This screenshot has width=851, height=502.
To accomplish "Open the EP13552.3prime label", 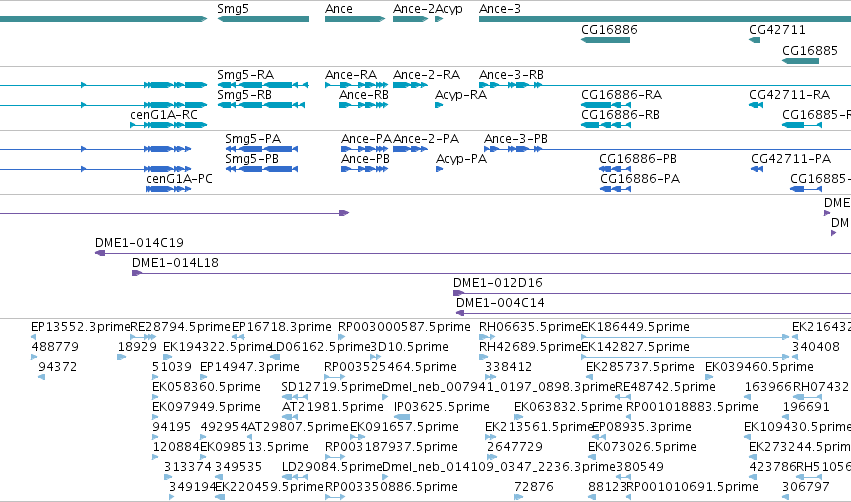I will (x=81, y=327).
